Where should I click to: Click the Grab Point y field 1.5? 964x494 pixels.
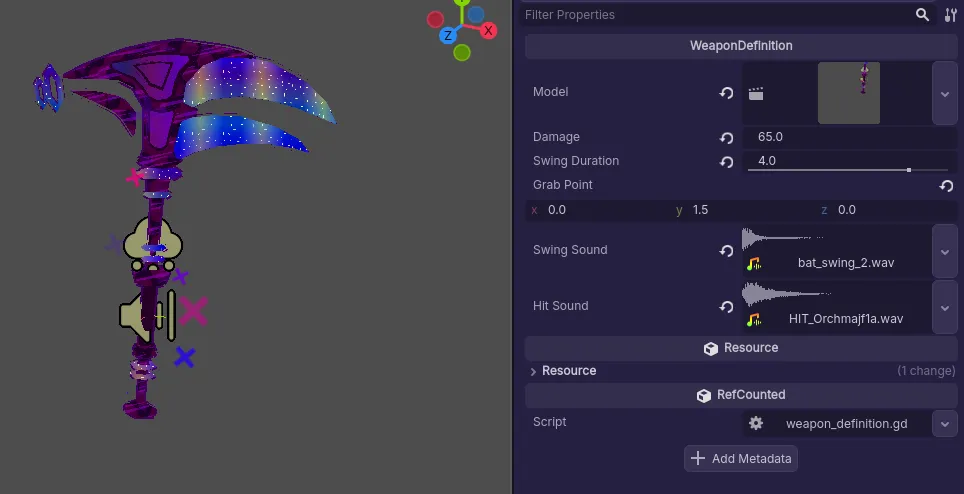click(742, 210)
